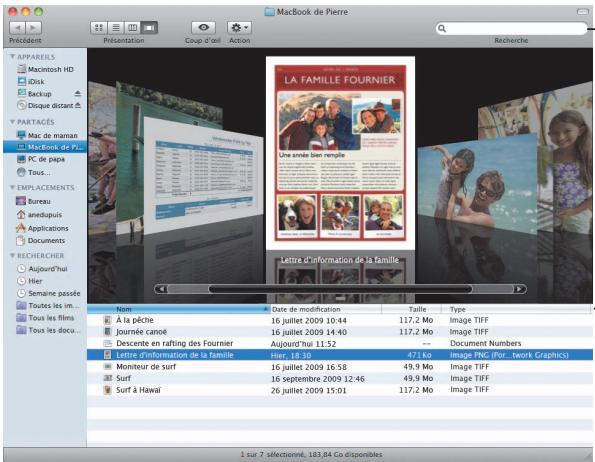The image size is (595, 462).
Task: Click Cover Flow right scroll arrow
Action: pos(519,289)
